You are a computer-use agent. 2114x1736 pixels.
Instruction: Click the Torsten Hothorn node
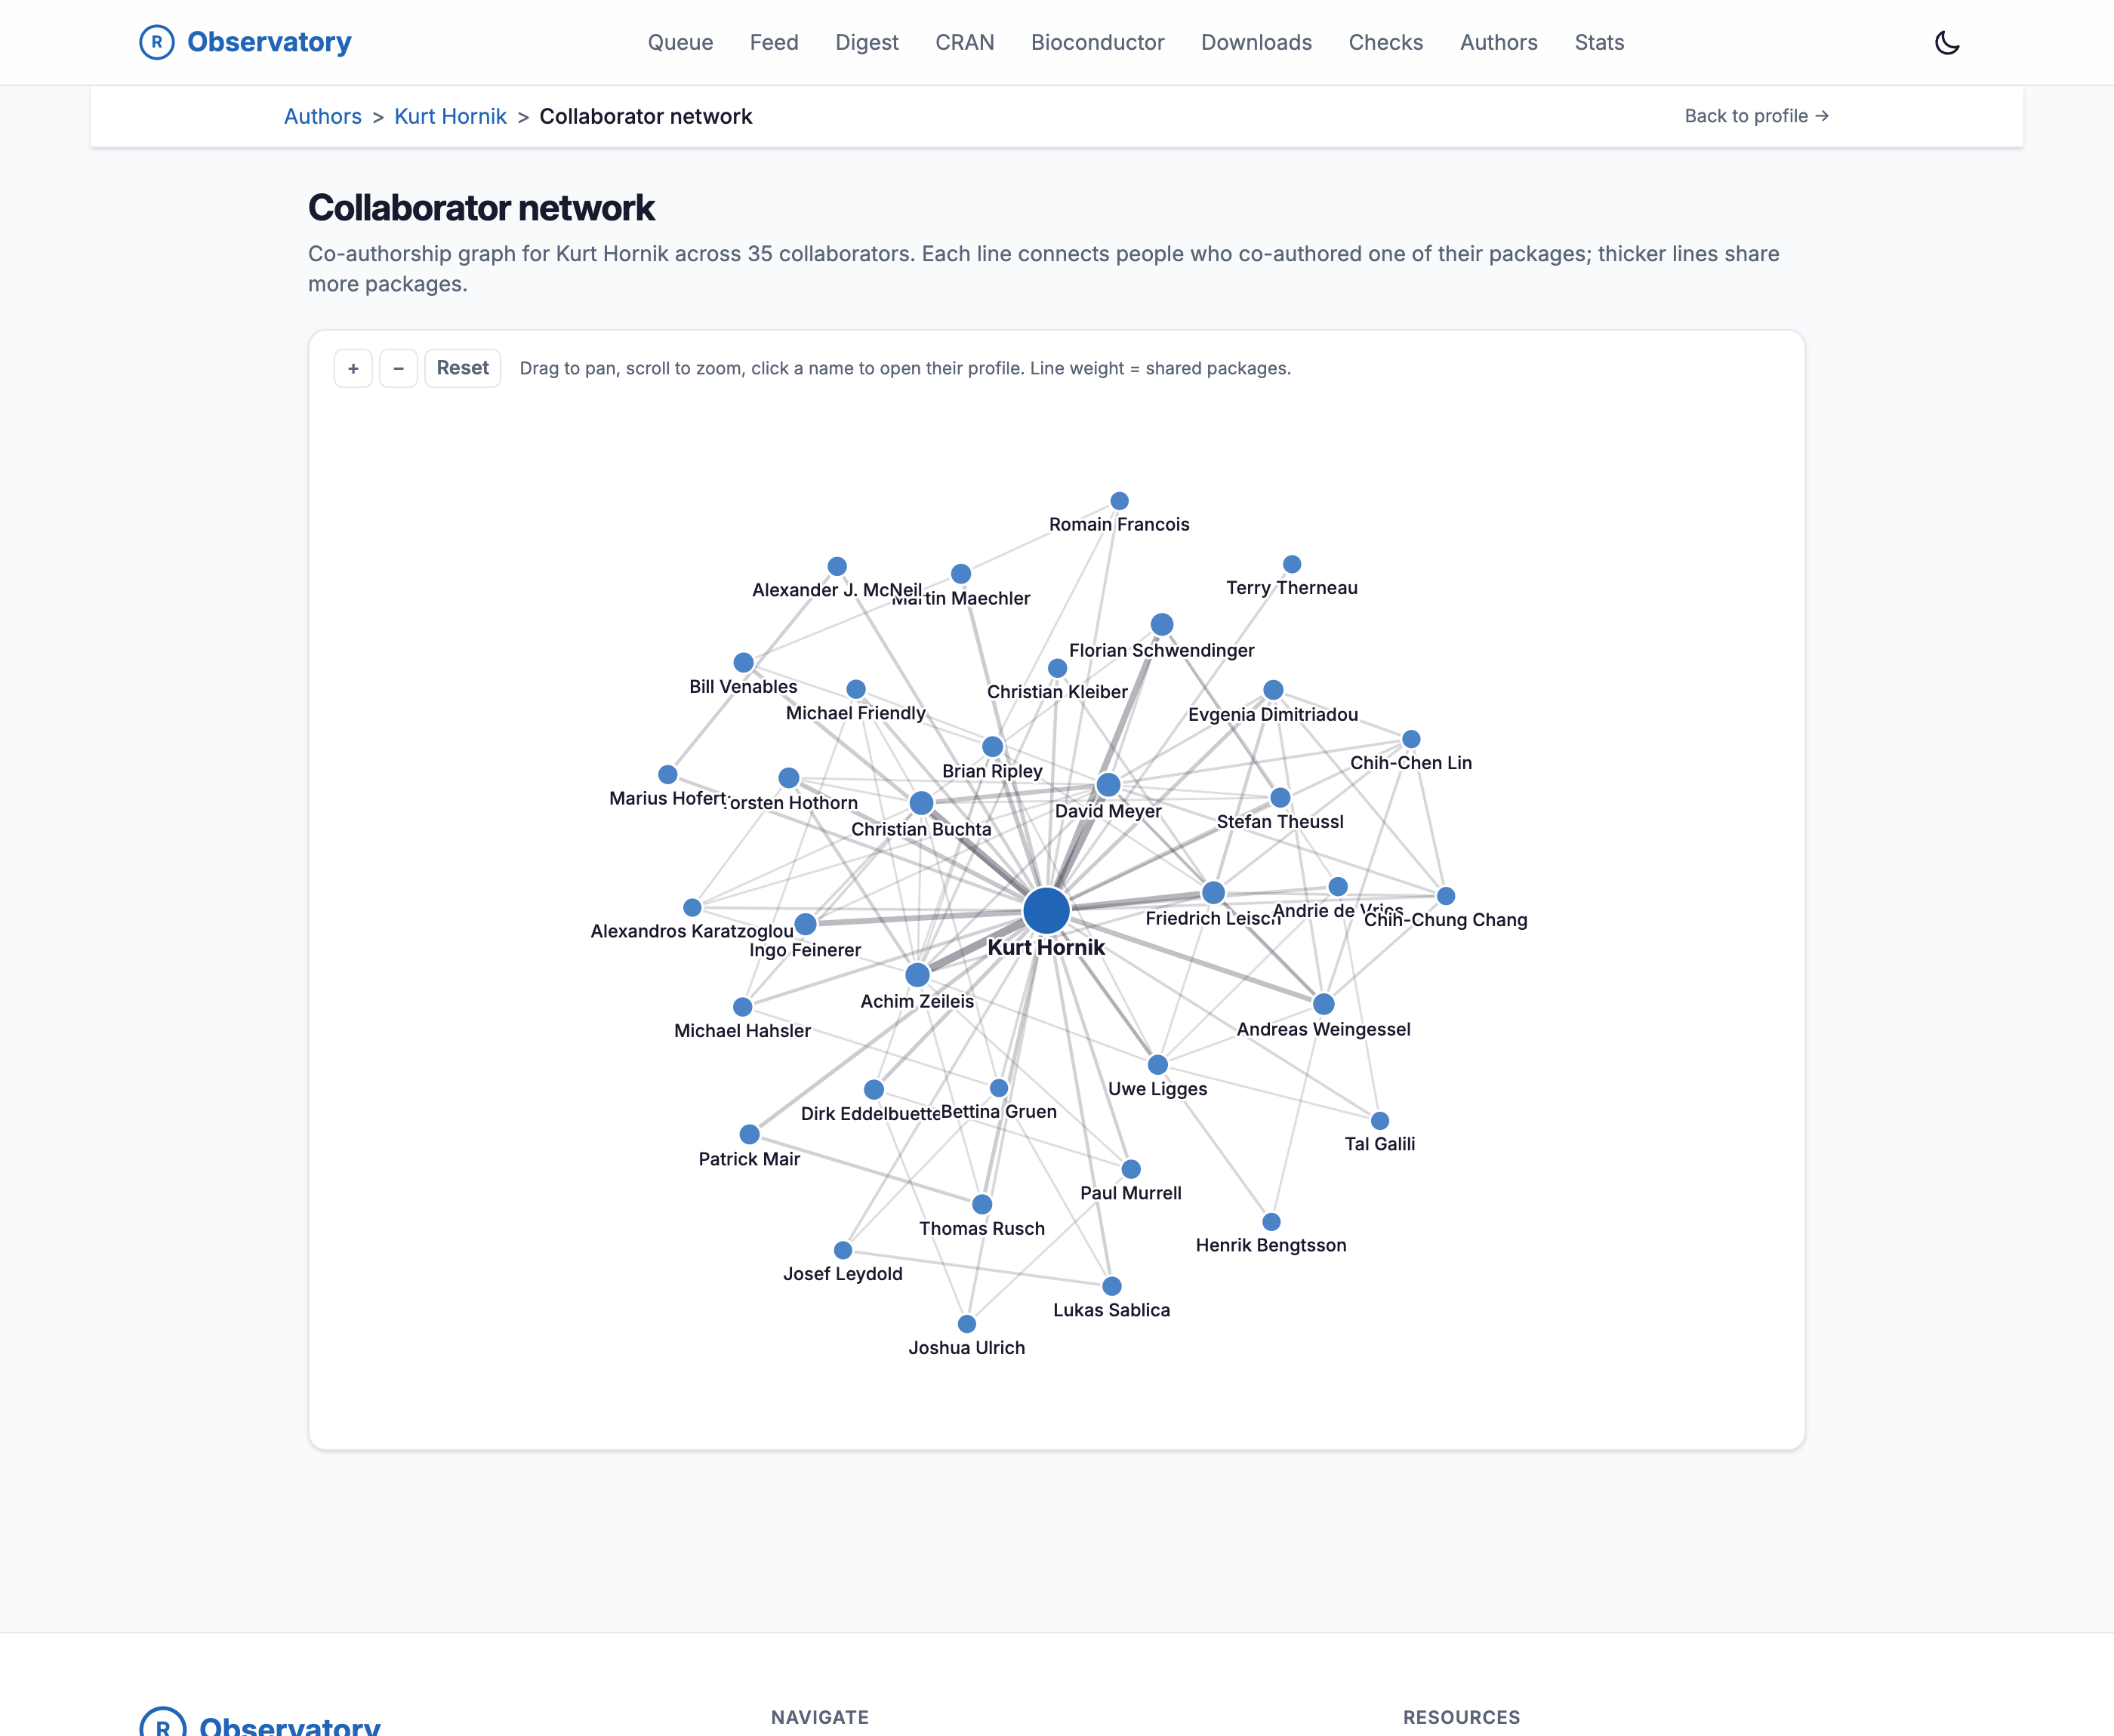[x=788, y=778]
